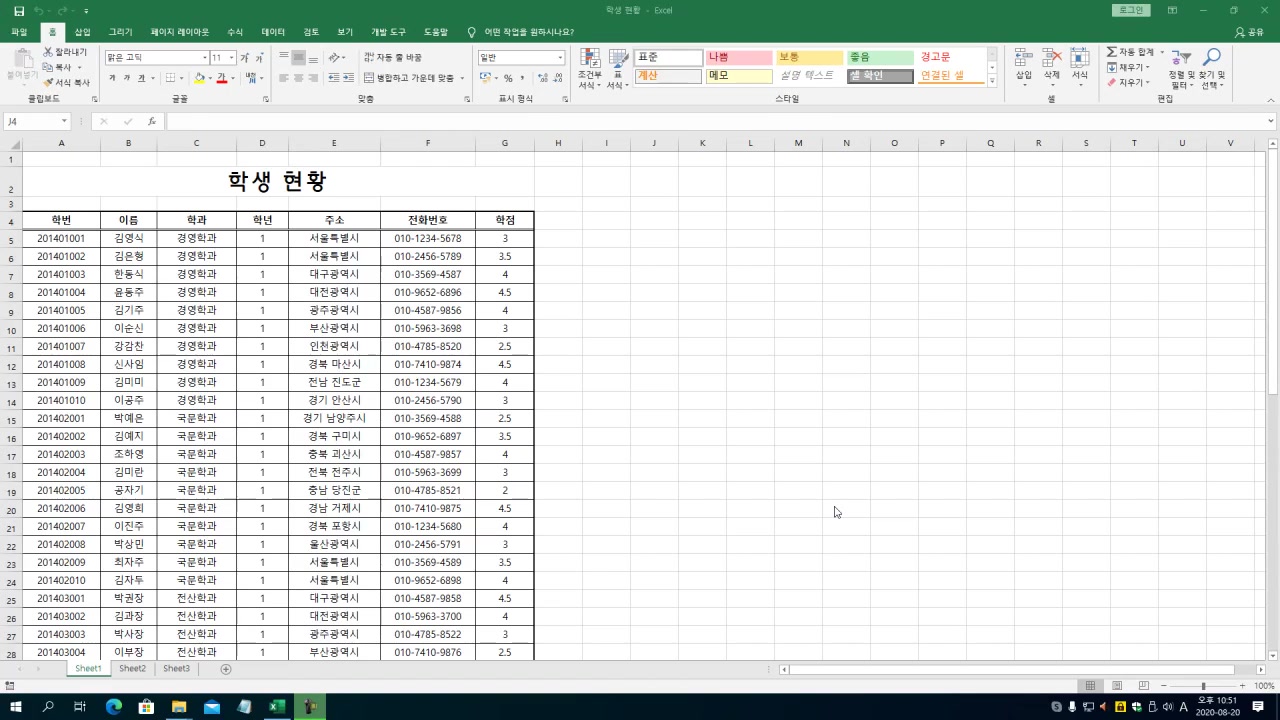Expand the number format dropdown (일반)
The width and height of the screenshot is (1280, 720).
coord(560,58)
